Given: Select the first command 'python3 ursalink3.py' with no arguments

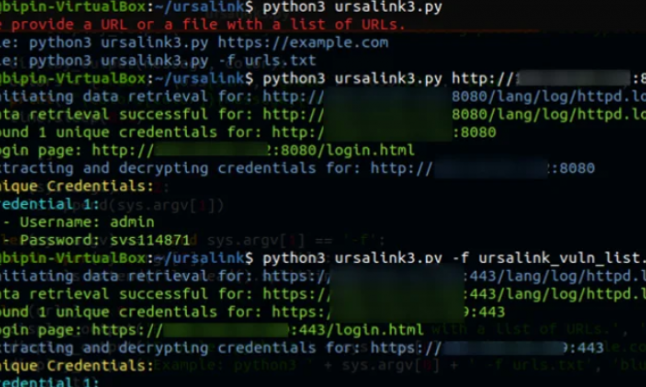Looking at the screenshot, I should point(352,7).
